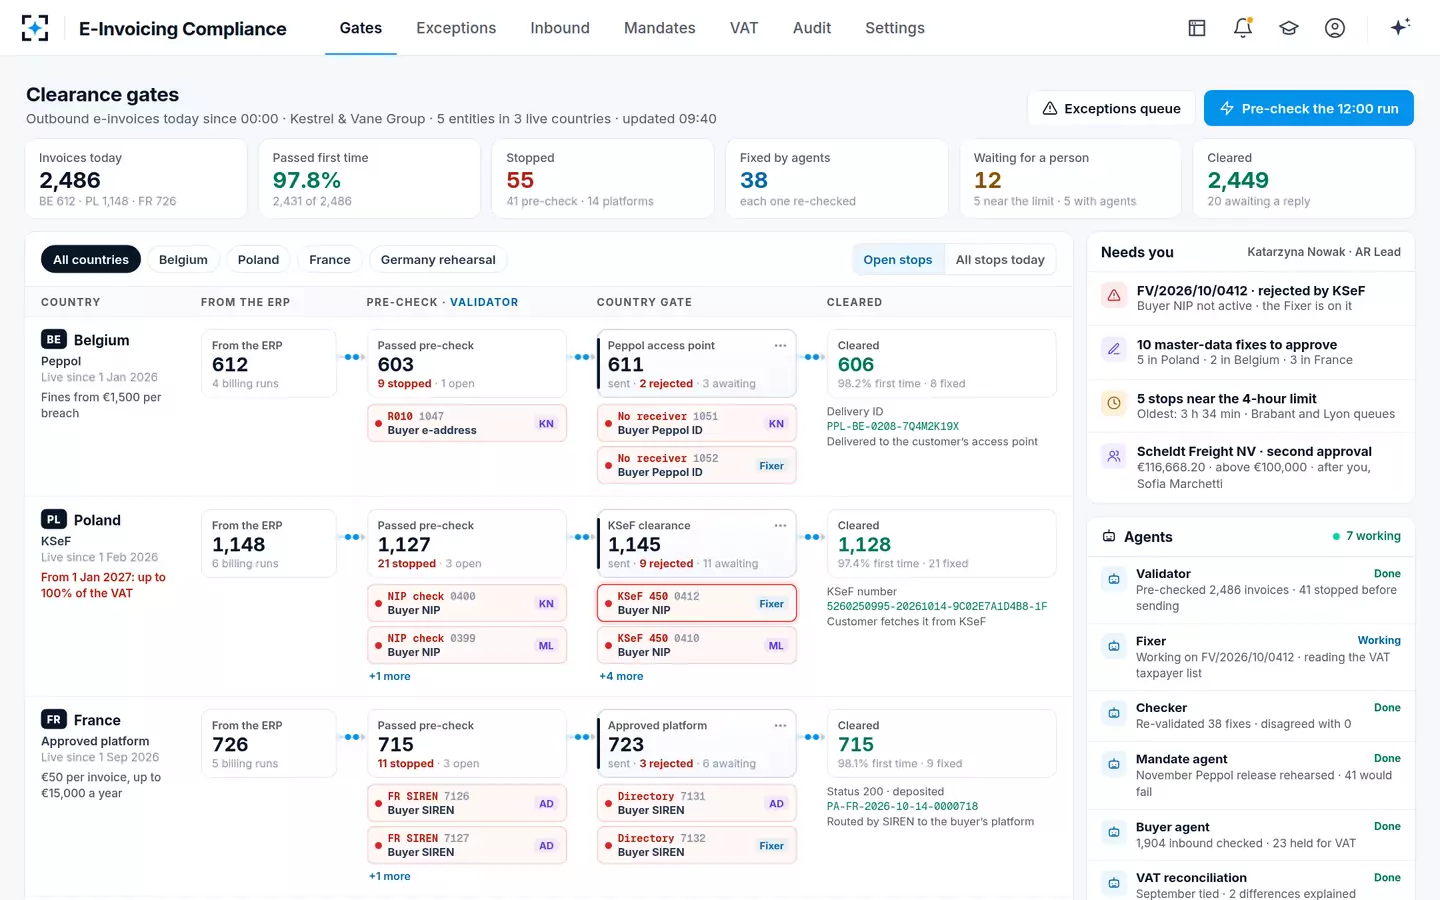Open the Approved platform more menu
The width and height of the screenshot is (1440, 900).
tap(780, 725)
